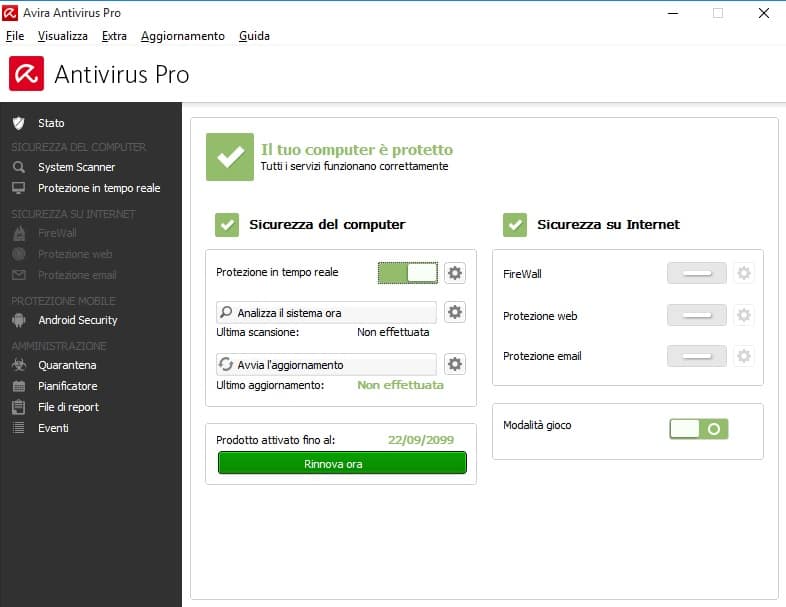
Task: Select Protezione web in the sidebar
Action: pos(75,254)
